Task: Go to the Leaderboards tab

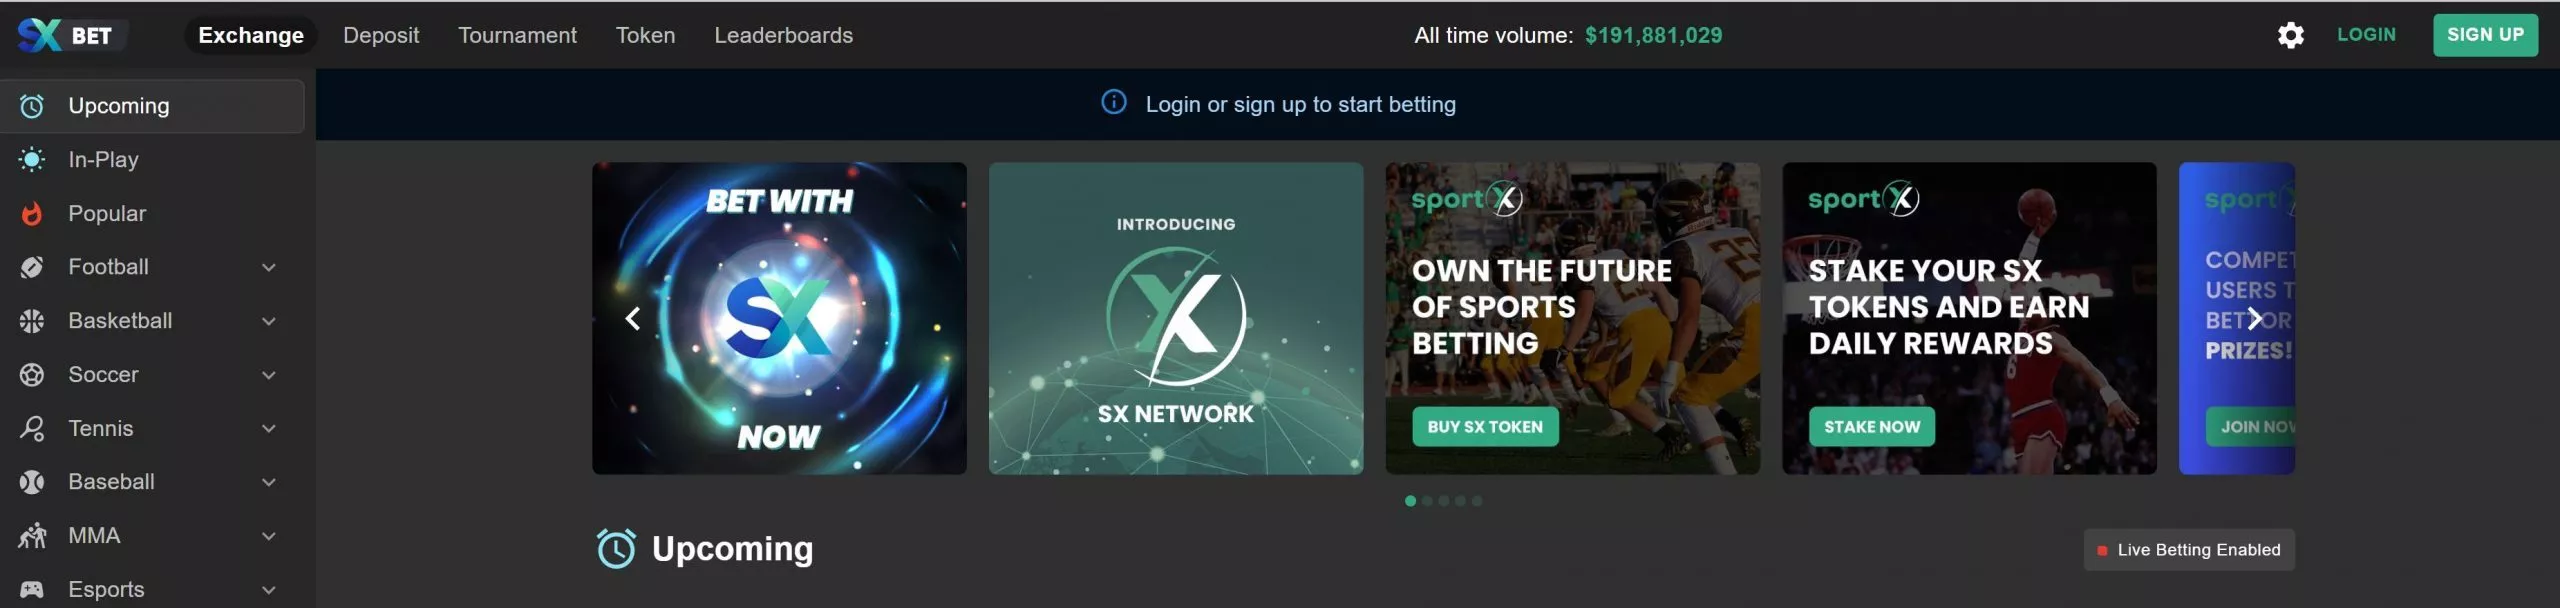Action: 783,35
